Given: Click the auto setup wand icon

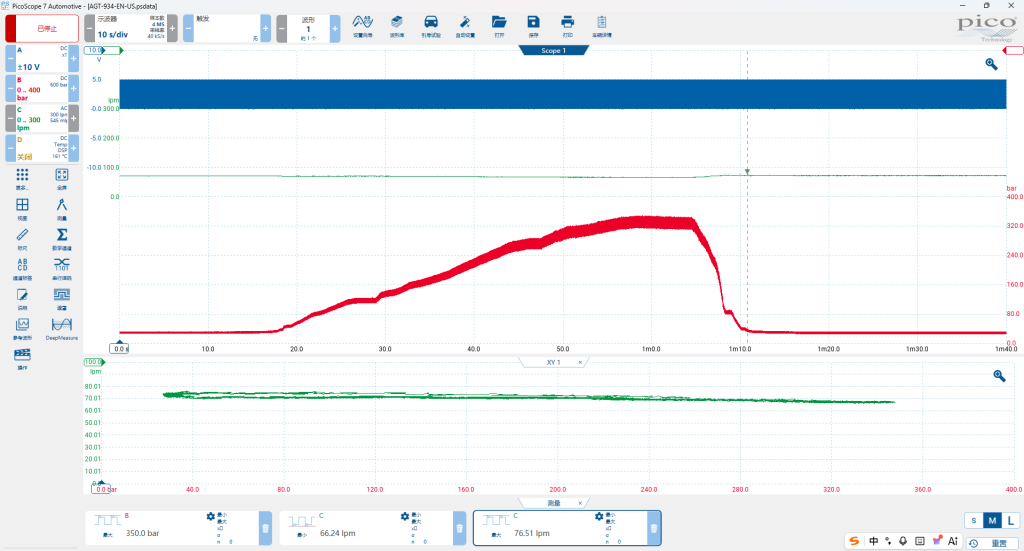Looking at the screenshot, I should coord(465,26).
